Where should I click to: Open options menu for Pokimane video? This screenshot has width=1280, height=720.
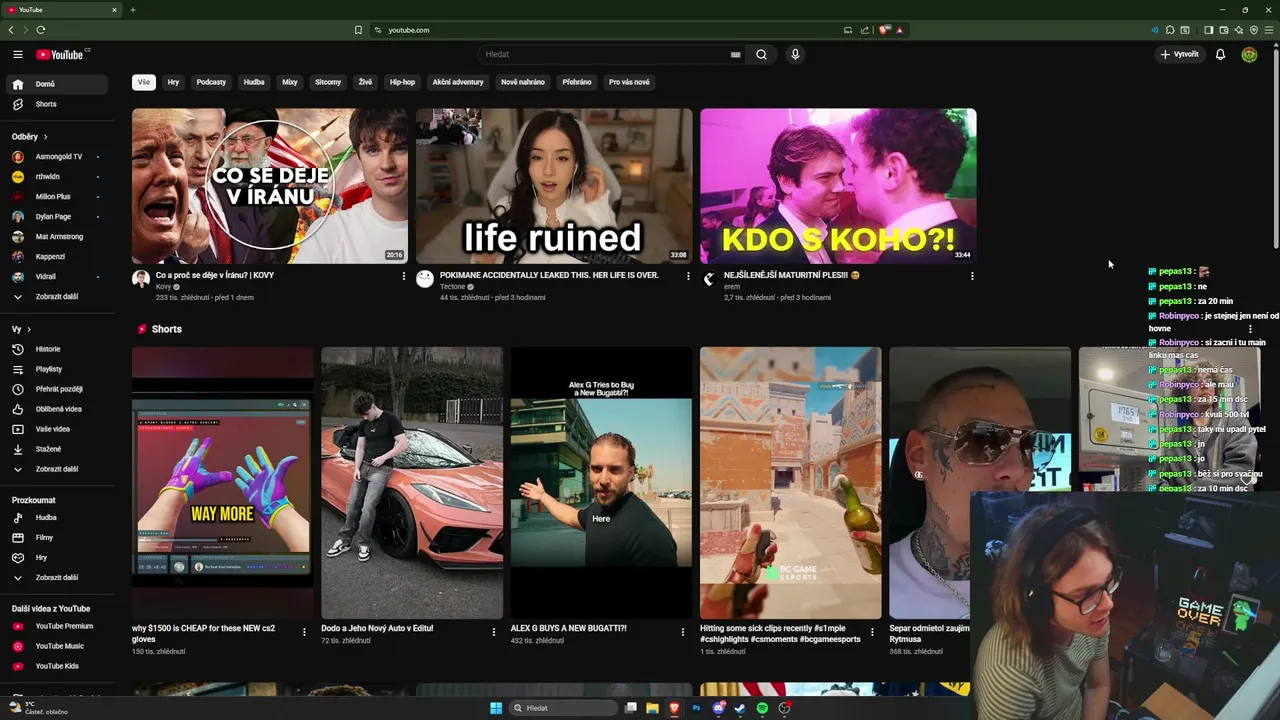(x=688, y=276)
